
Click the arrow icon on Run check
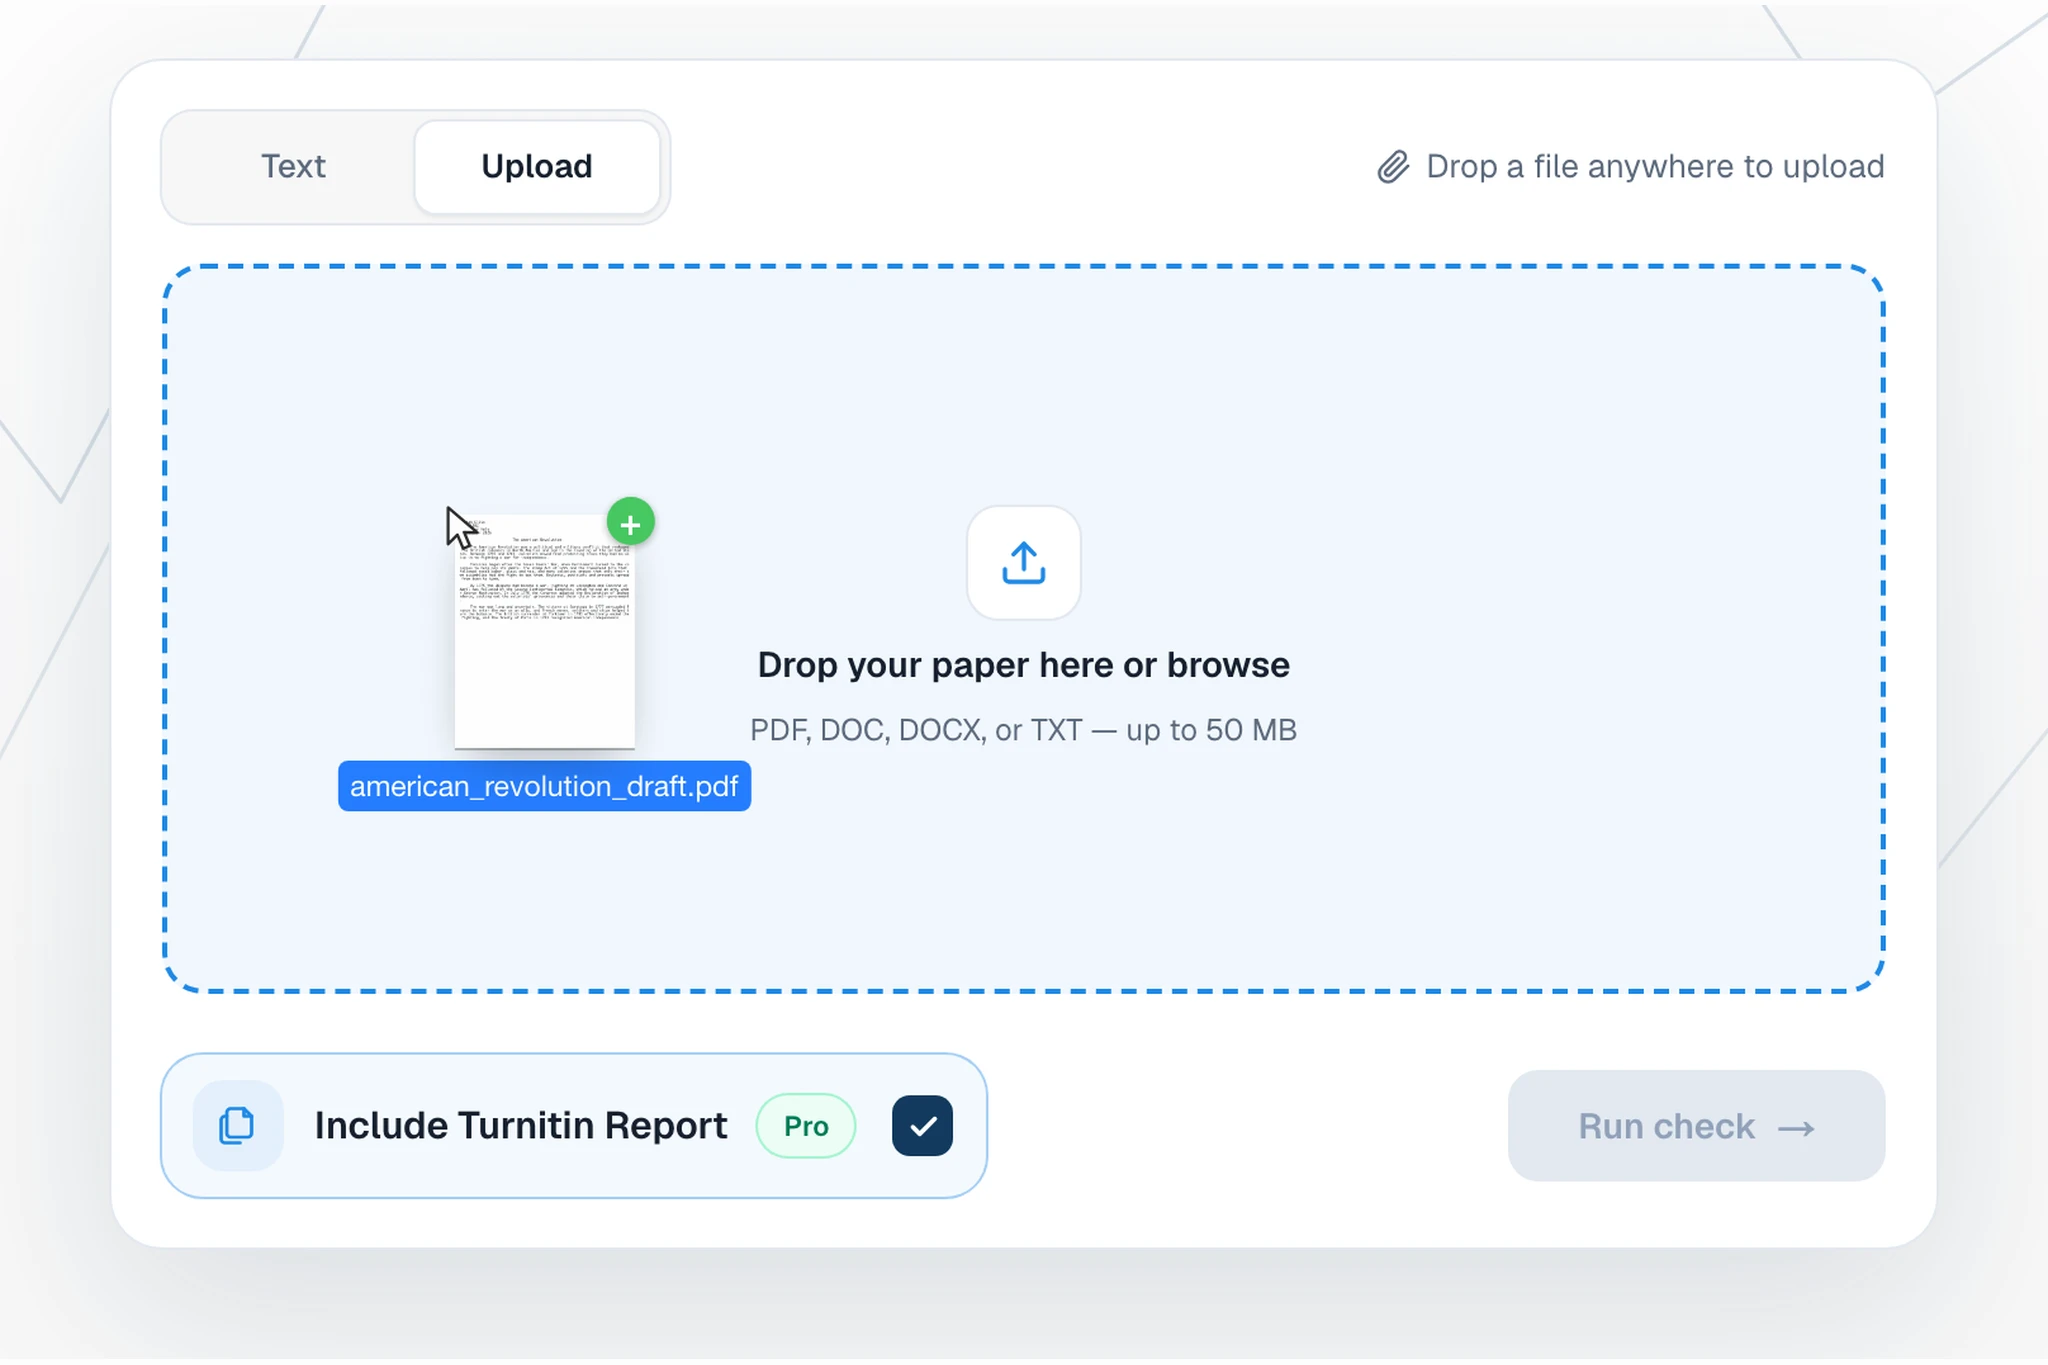pyautogui.click(x=1797, y=1128)
